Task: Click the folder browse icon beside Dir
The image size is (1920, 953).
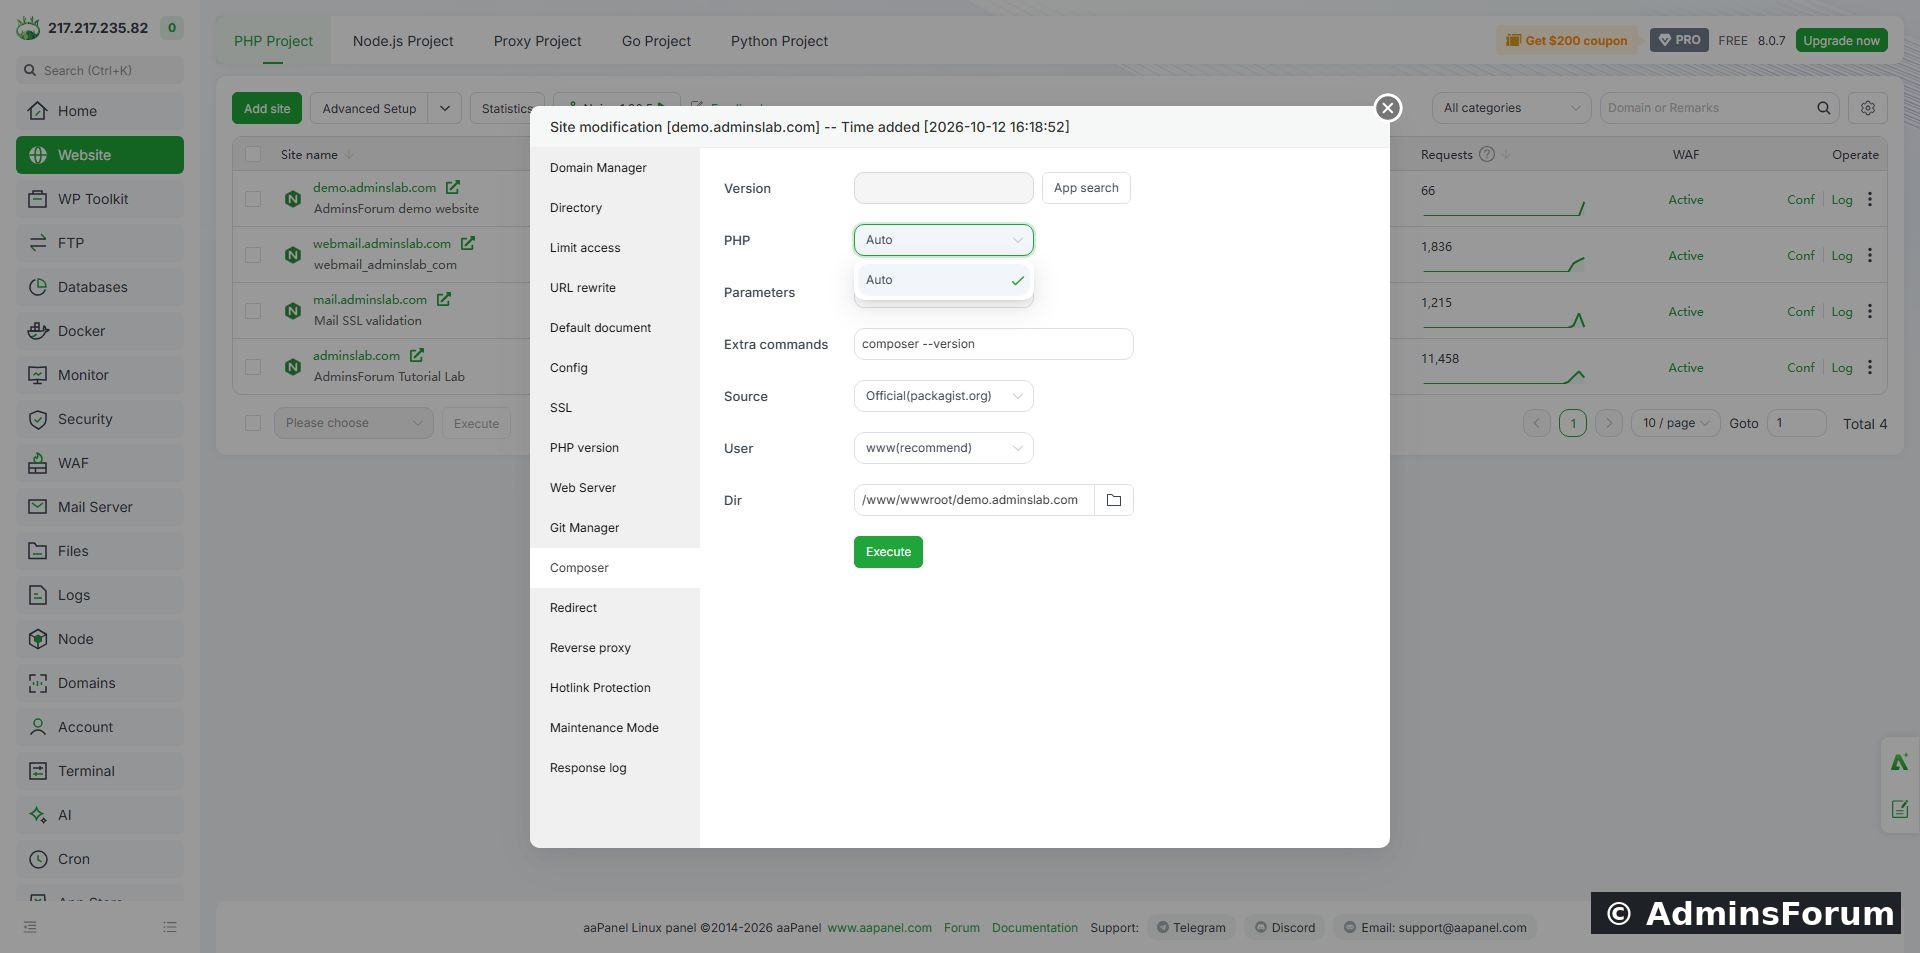Action: [1113, 500]
